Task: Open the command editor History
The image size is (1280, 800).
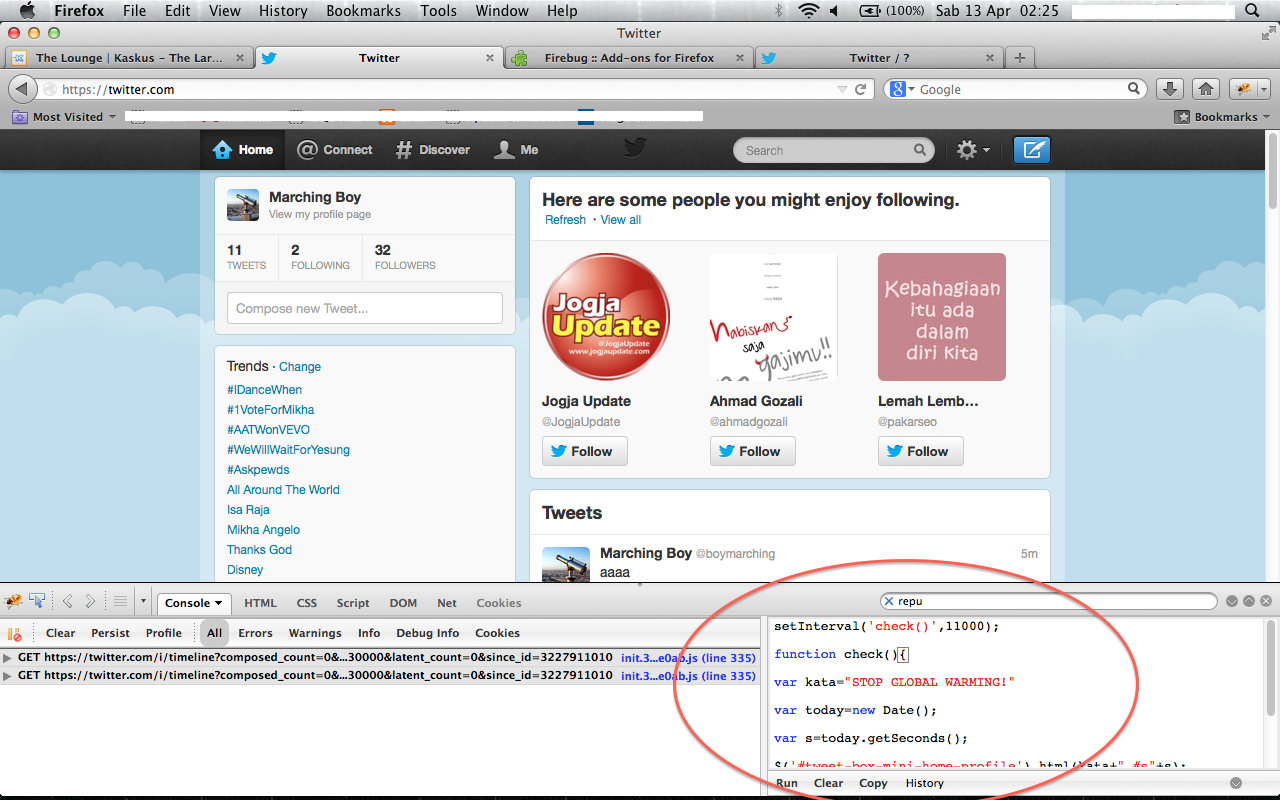Action: [x=924, y=783]
